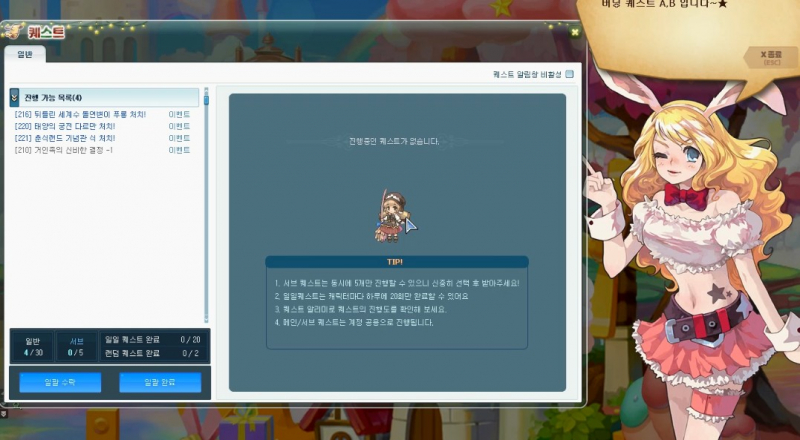Image resolution: width=800 pixels, height=440 pixels.
Task: Close the quest window with X icon
Action: coord(575,31)
